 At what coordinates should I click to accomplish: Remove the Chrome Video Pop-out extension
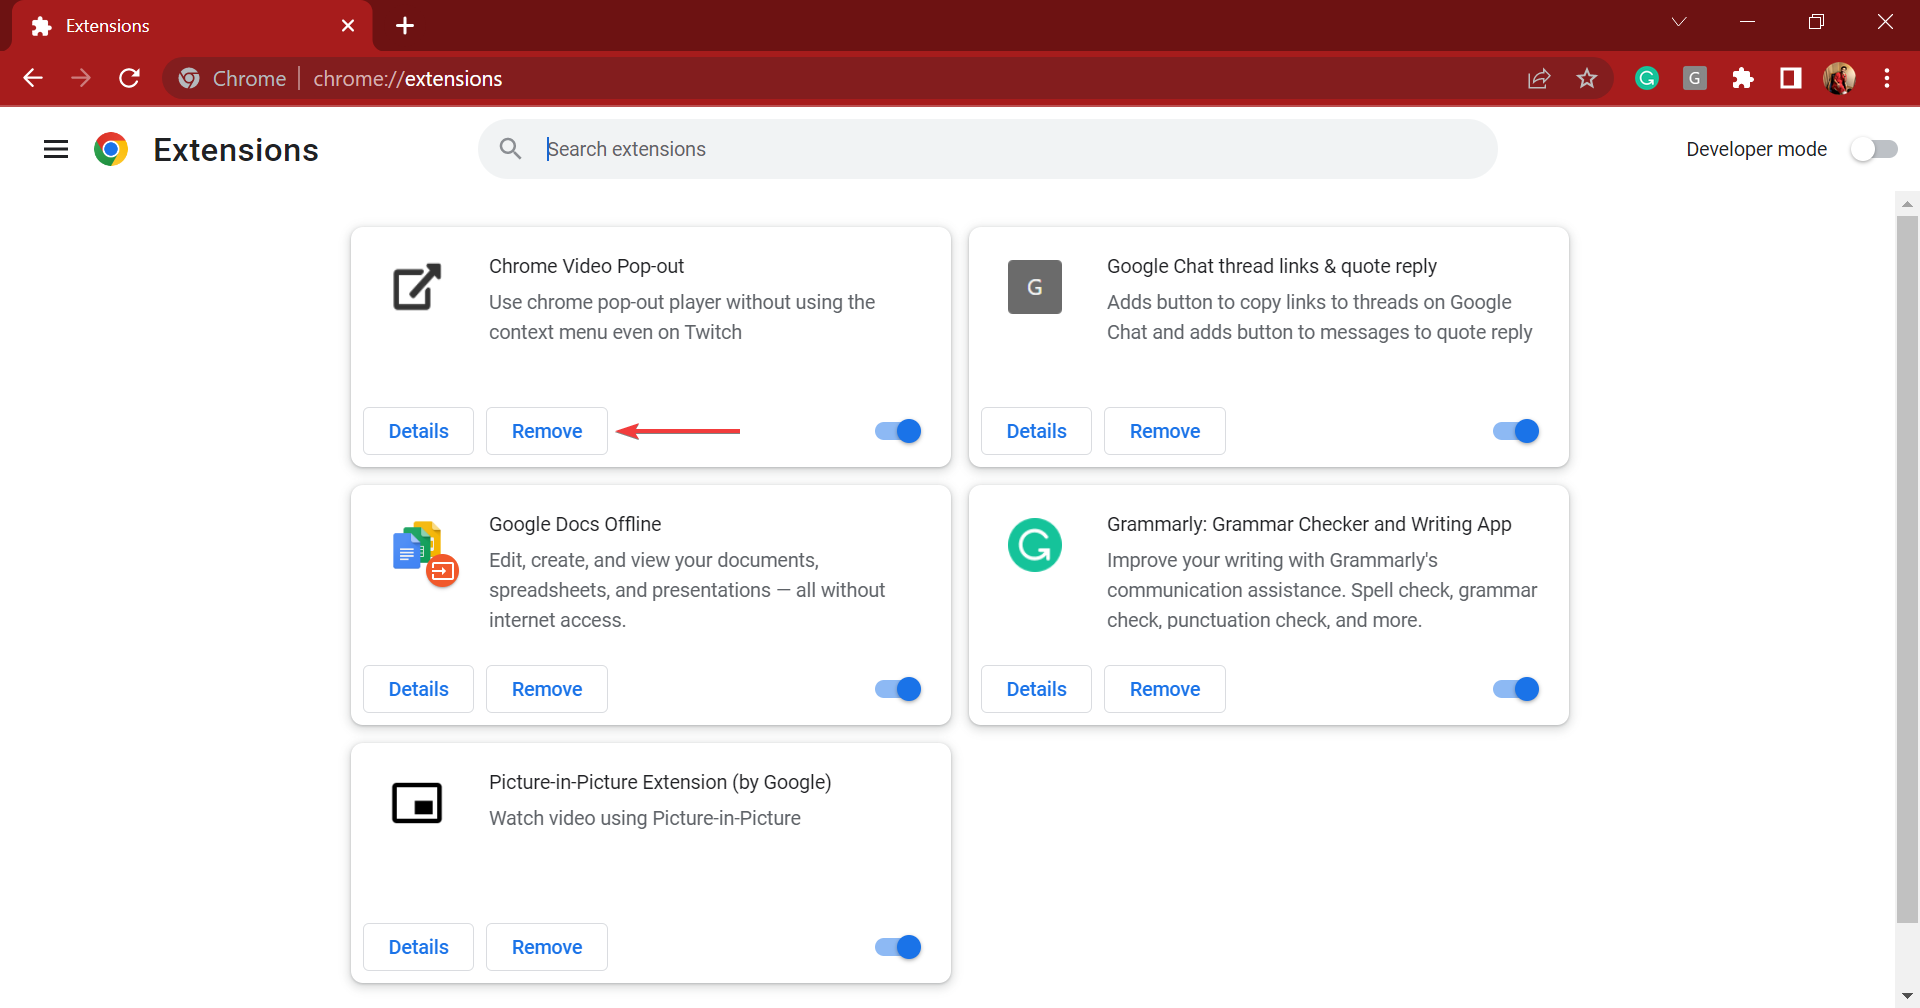547,431
